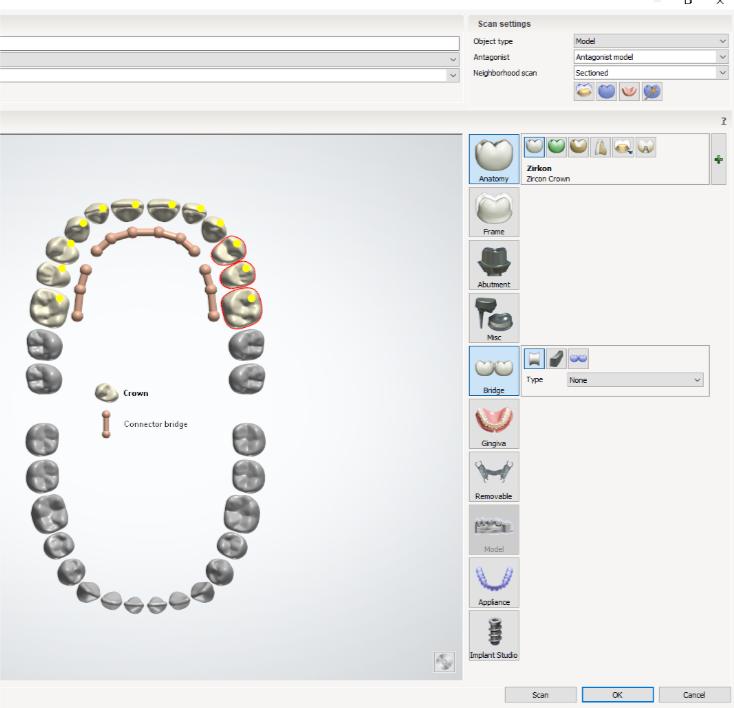Open the Antagonist model dropdown
The height and width of the screenshot is (708, 734).
coord(651,57)
